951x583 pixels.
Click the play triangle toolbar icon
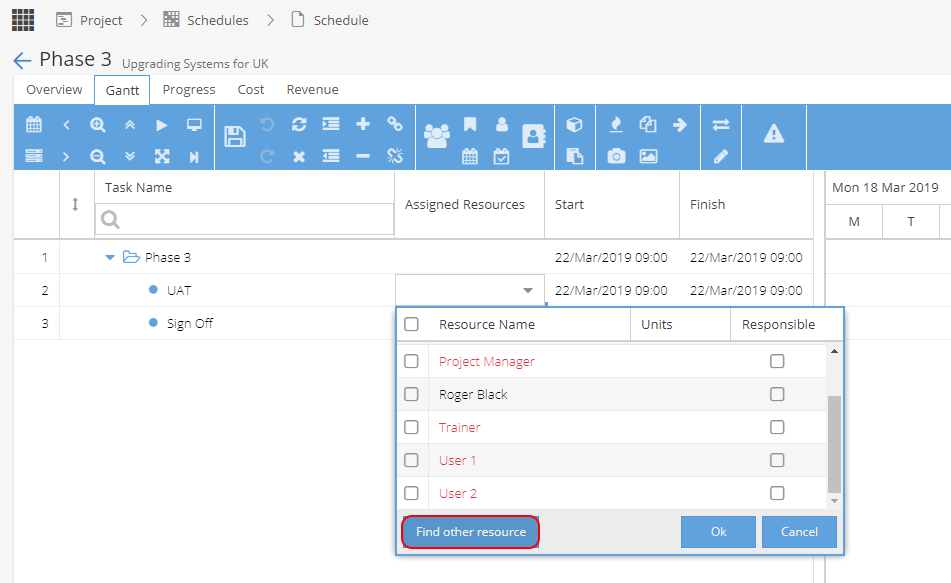tap(161, 125)
